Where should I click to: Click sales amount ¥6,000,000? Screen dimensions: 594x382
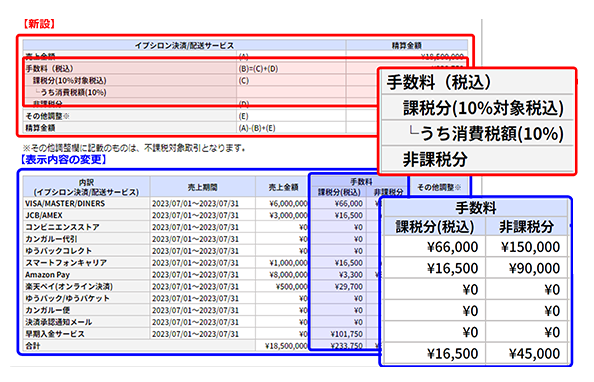pos(288,204)
